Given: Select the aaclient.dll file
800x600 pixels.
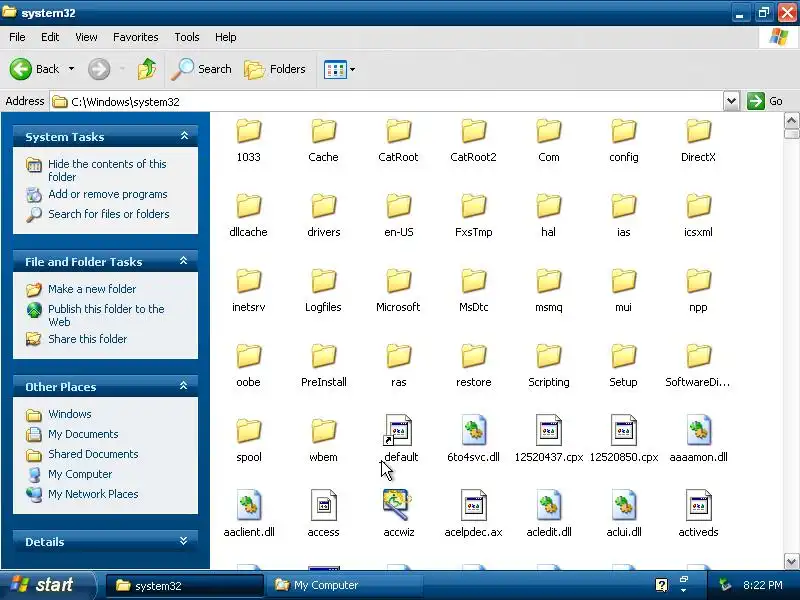Looking at the screenshot, I should 248,515.
